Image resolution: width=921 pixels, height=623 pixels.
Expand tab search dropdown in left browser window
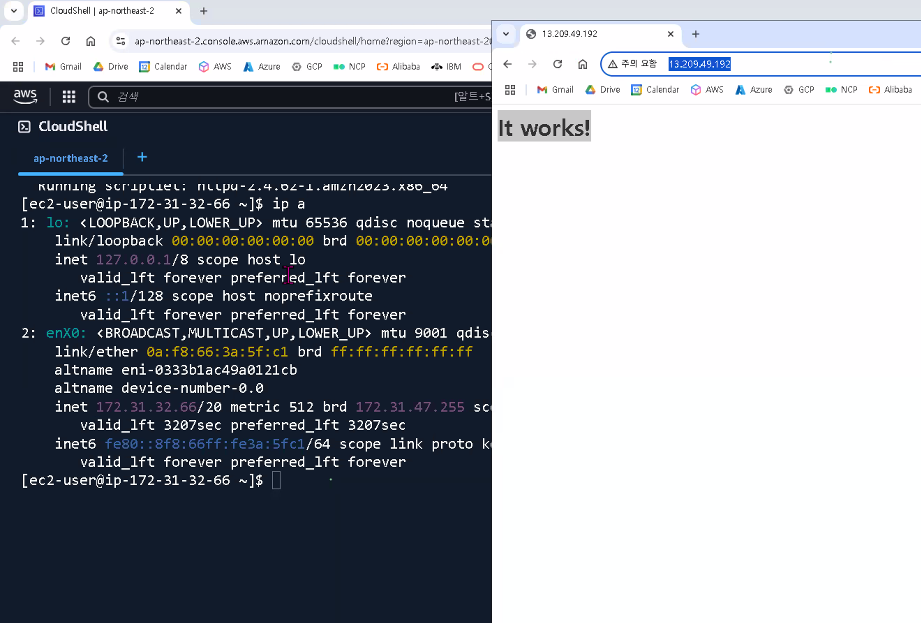(14, 11)
